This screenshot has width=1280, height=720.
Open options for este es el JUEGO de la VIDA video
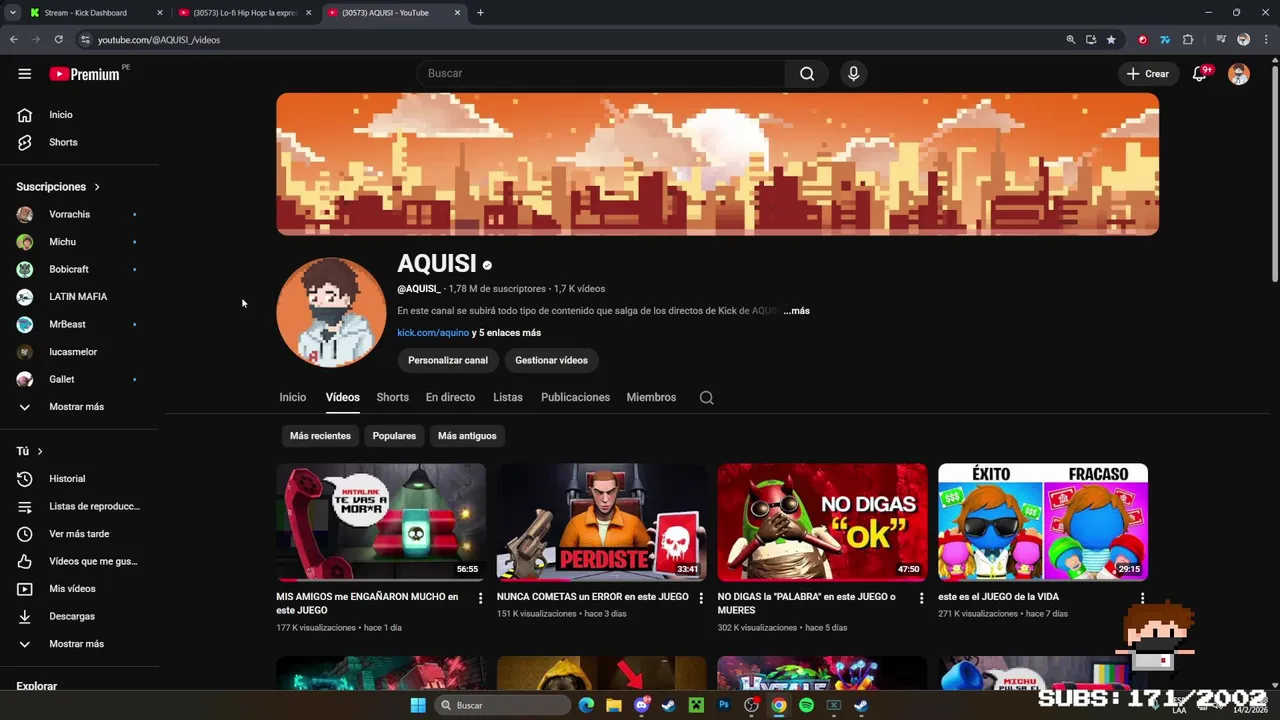tap(1142, 598)
